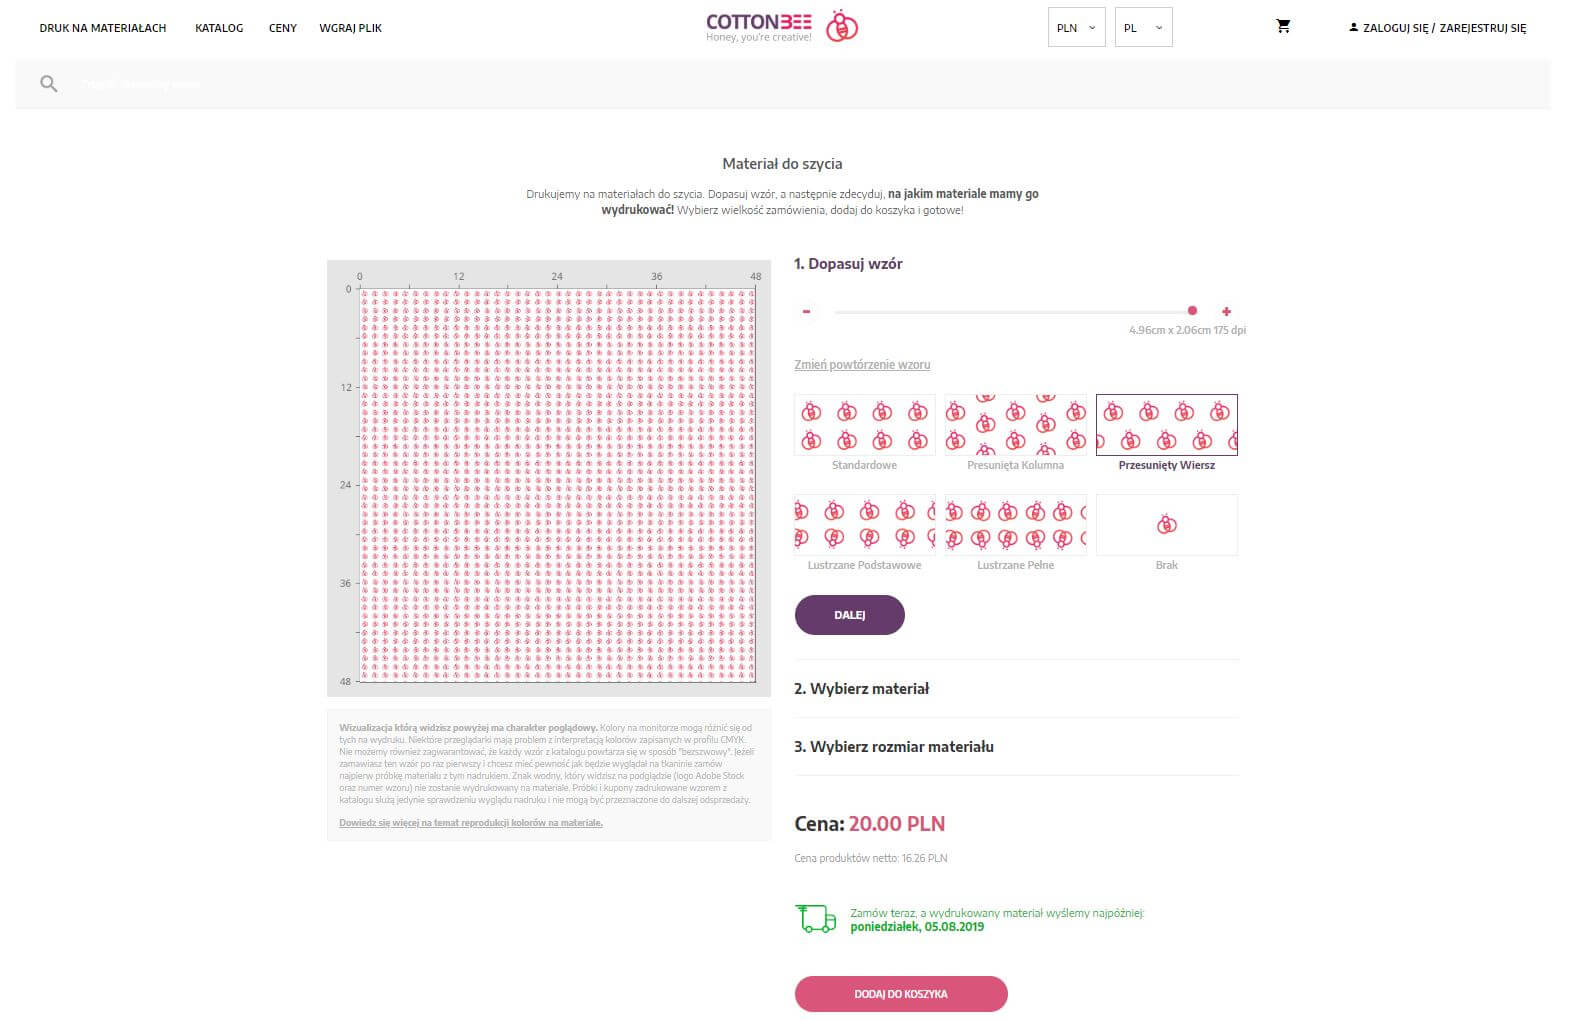Click the green delivery truck icon

816,919
